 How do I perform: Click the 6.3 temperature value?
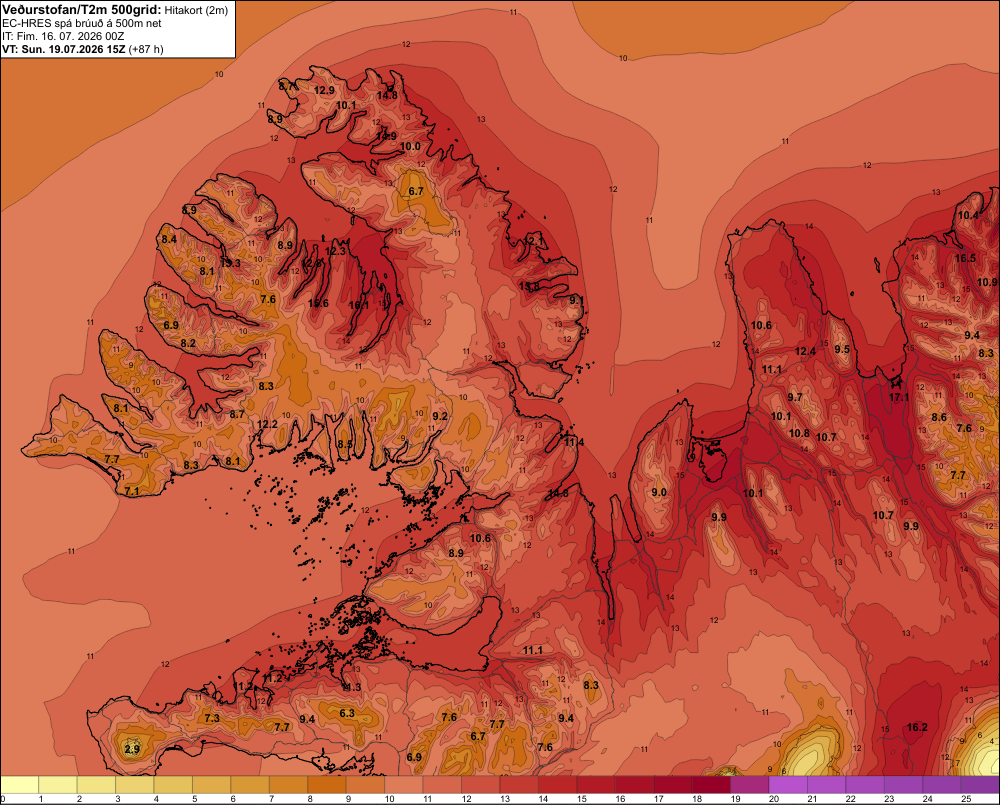tap(347, 713)
